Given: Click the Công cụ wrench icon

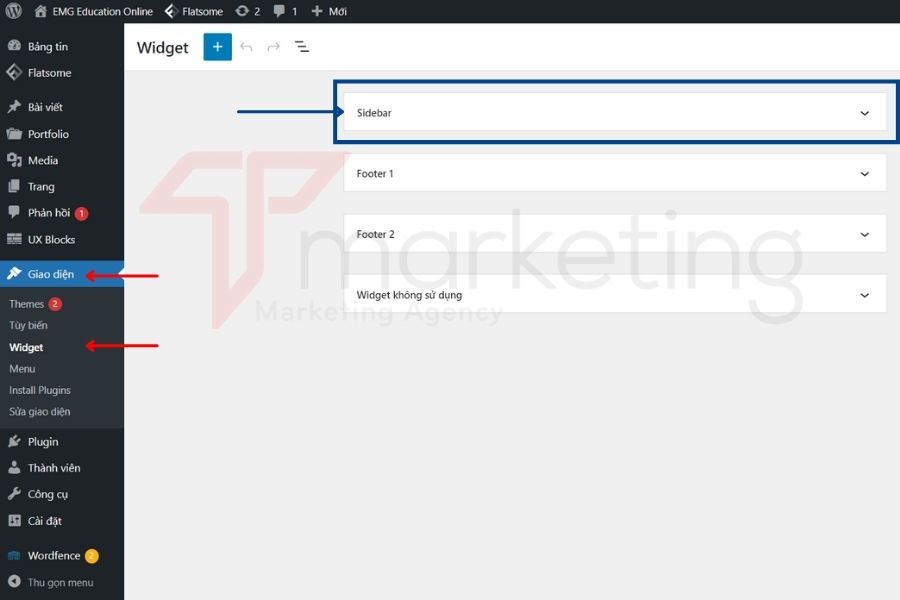Looking at the screenshot, I should [14, 494].
